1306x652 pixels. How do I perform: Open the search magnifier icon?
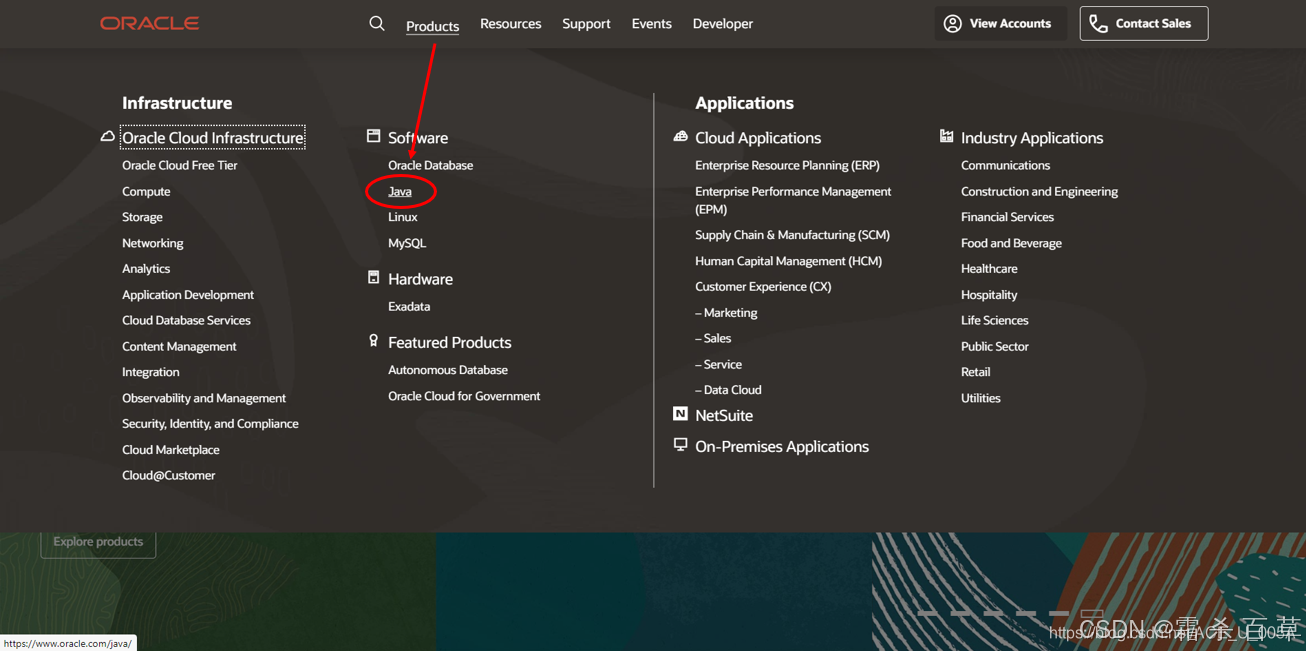point(377,23)
